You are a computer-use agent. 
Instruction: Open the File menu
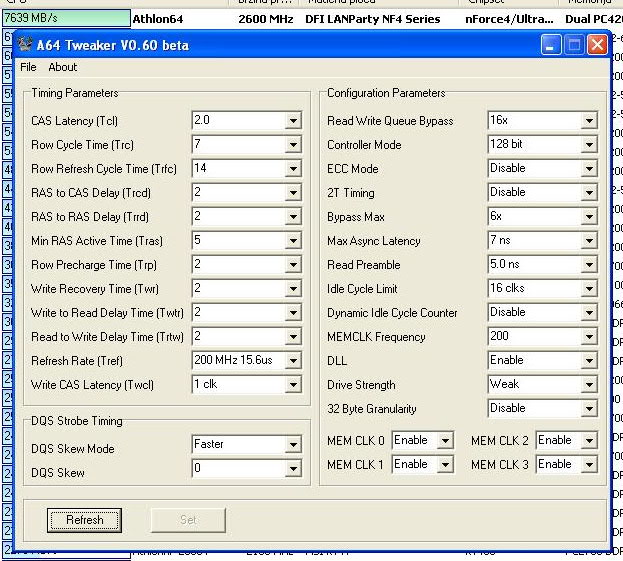click(x=28, y=67)
